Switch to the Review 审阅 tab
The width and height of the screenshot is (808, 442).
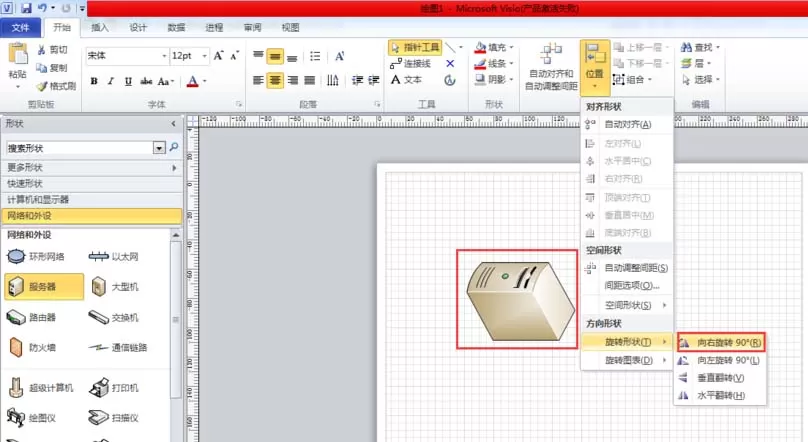pos(252,27)
